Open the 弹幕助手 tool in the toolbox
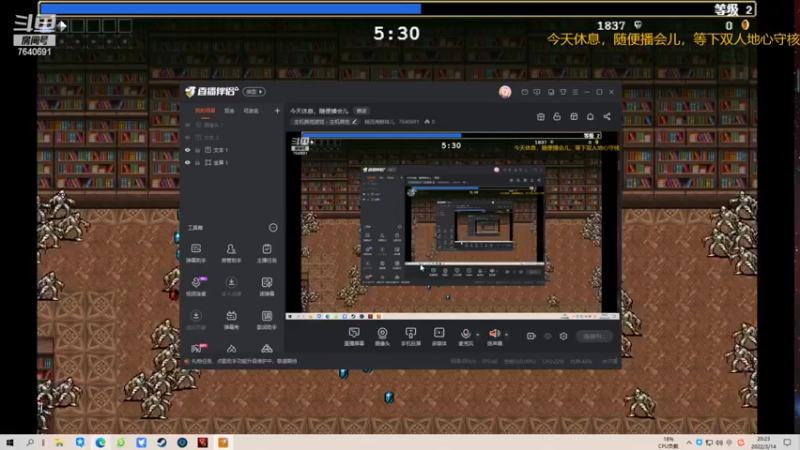The width and height of the screenshot is (800, 450). click(x=196, y=253)
